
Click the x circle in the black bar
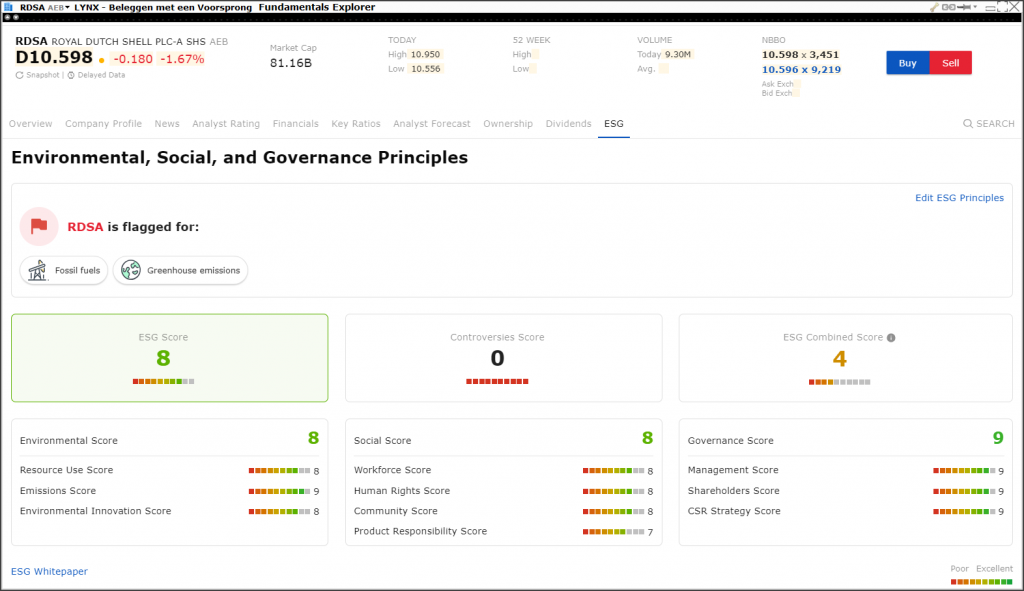pos(16,17)
